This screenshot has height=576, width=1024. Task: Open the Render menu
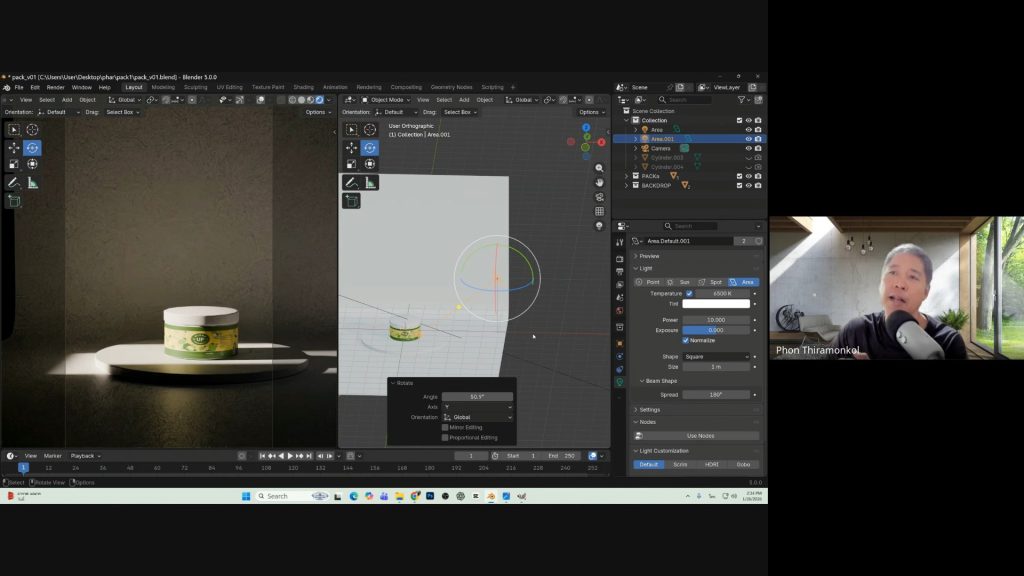(x=55, y=87)
